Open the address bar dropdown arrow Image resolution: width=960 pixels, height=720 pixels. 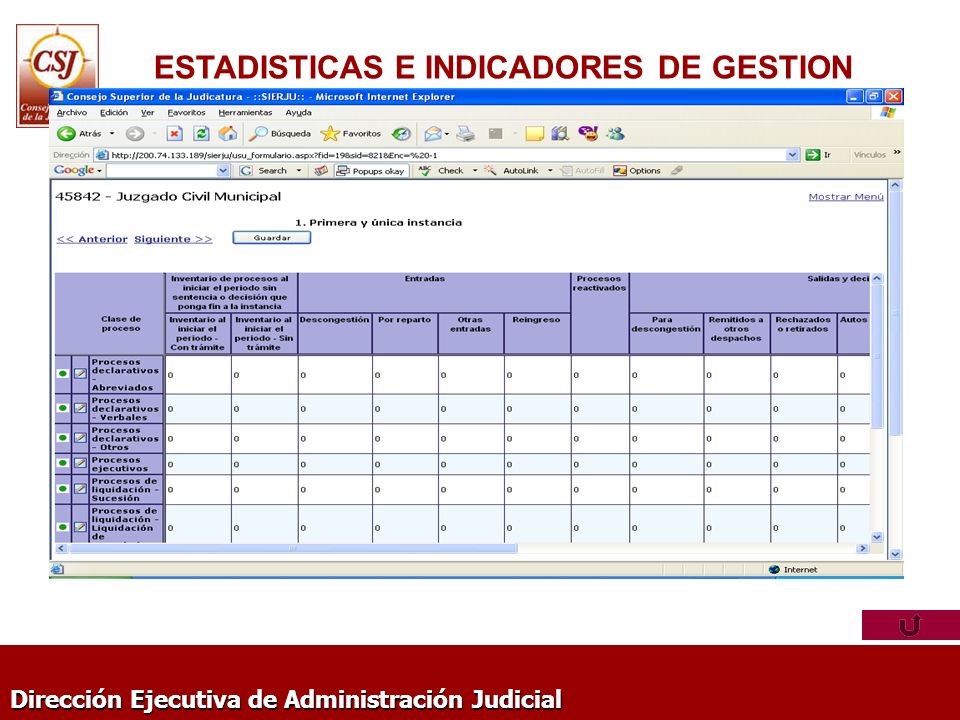pos(793,155)
